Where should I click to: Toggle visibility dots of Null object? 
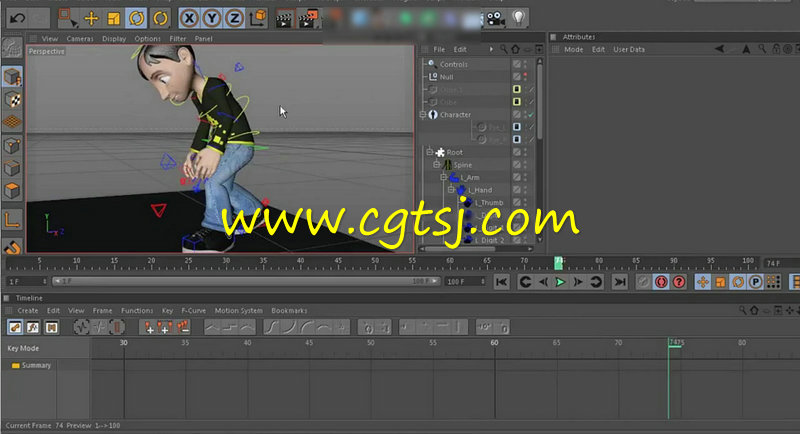[x=526, y=77]
